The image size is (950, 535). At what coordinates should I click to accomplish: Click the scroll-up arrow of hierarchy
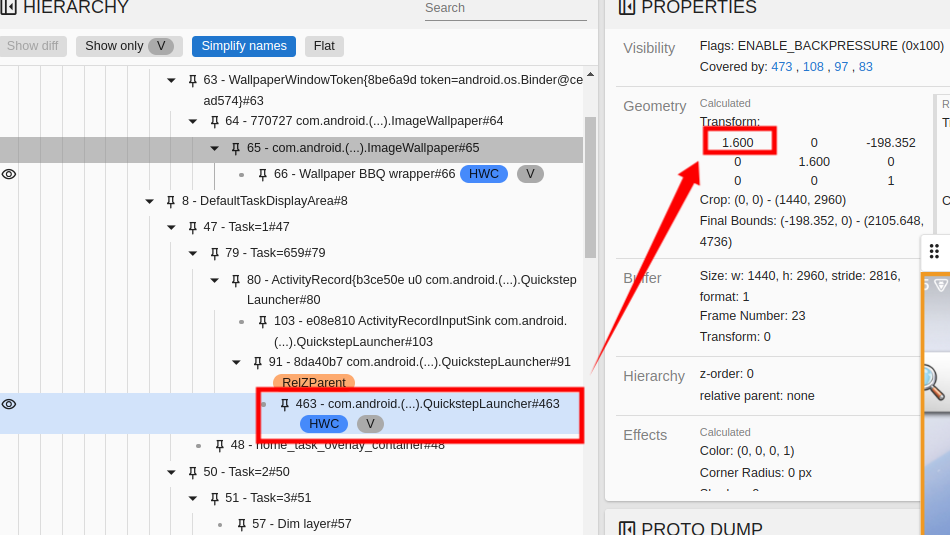590,75
